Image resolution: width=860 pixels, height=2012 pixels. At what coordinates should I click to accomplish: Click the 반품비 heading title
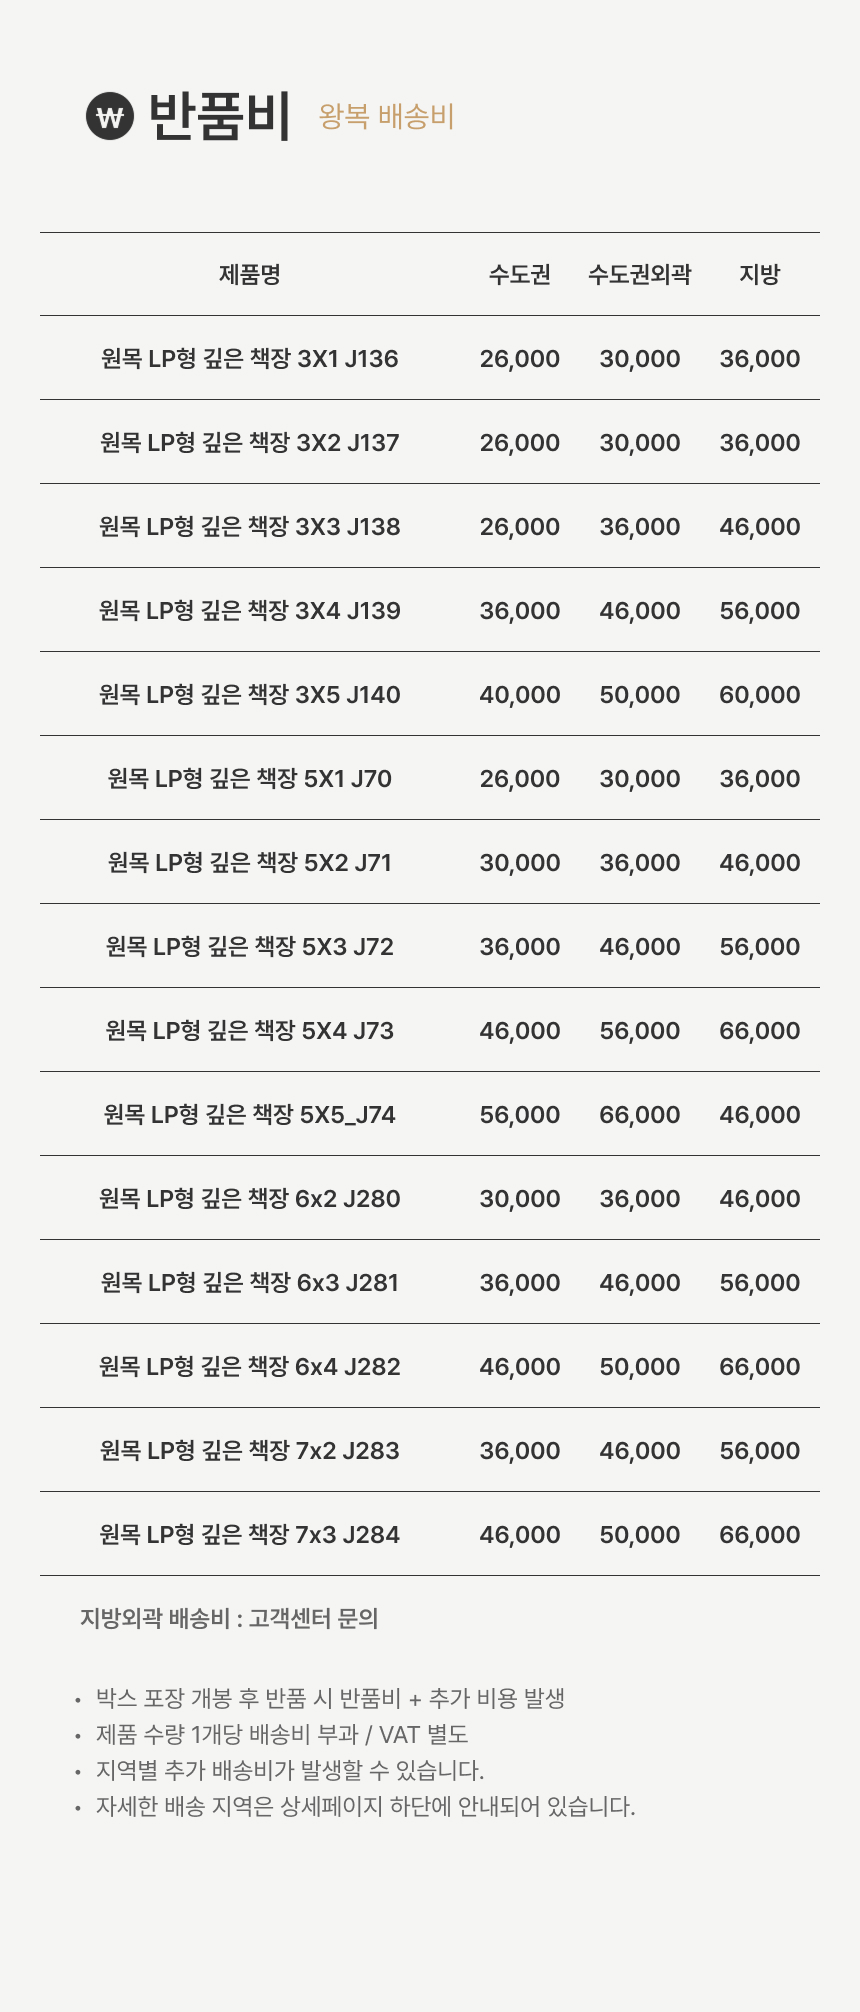point(220,116)
